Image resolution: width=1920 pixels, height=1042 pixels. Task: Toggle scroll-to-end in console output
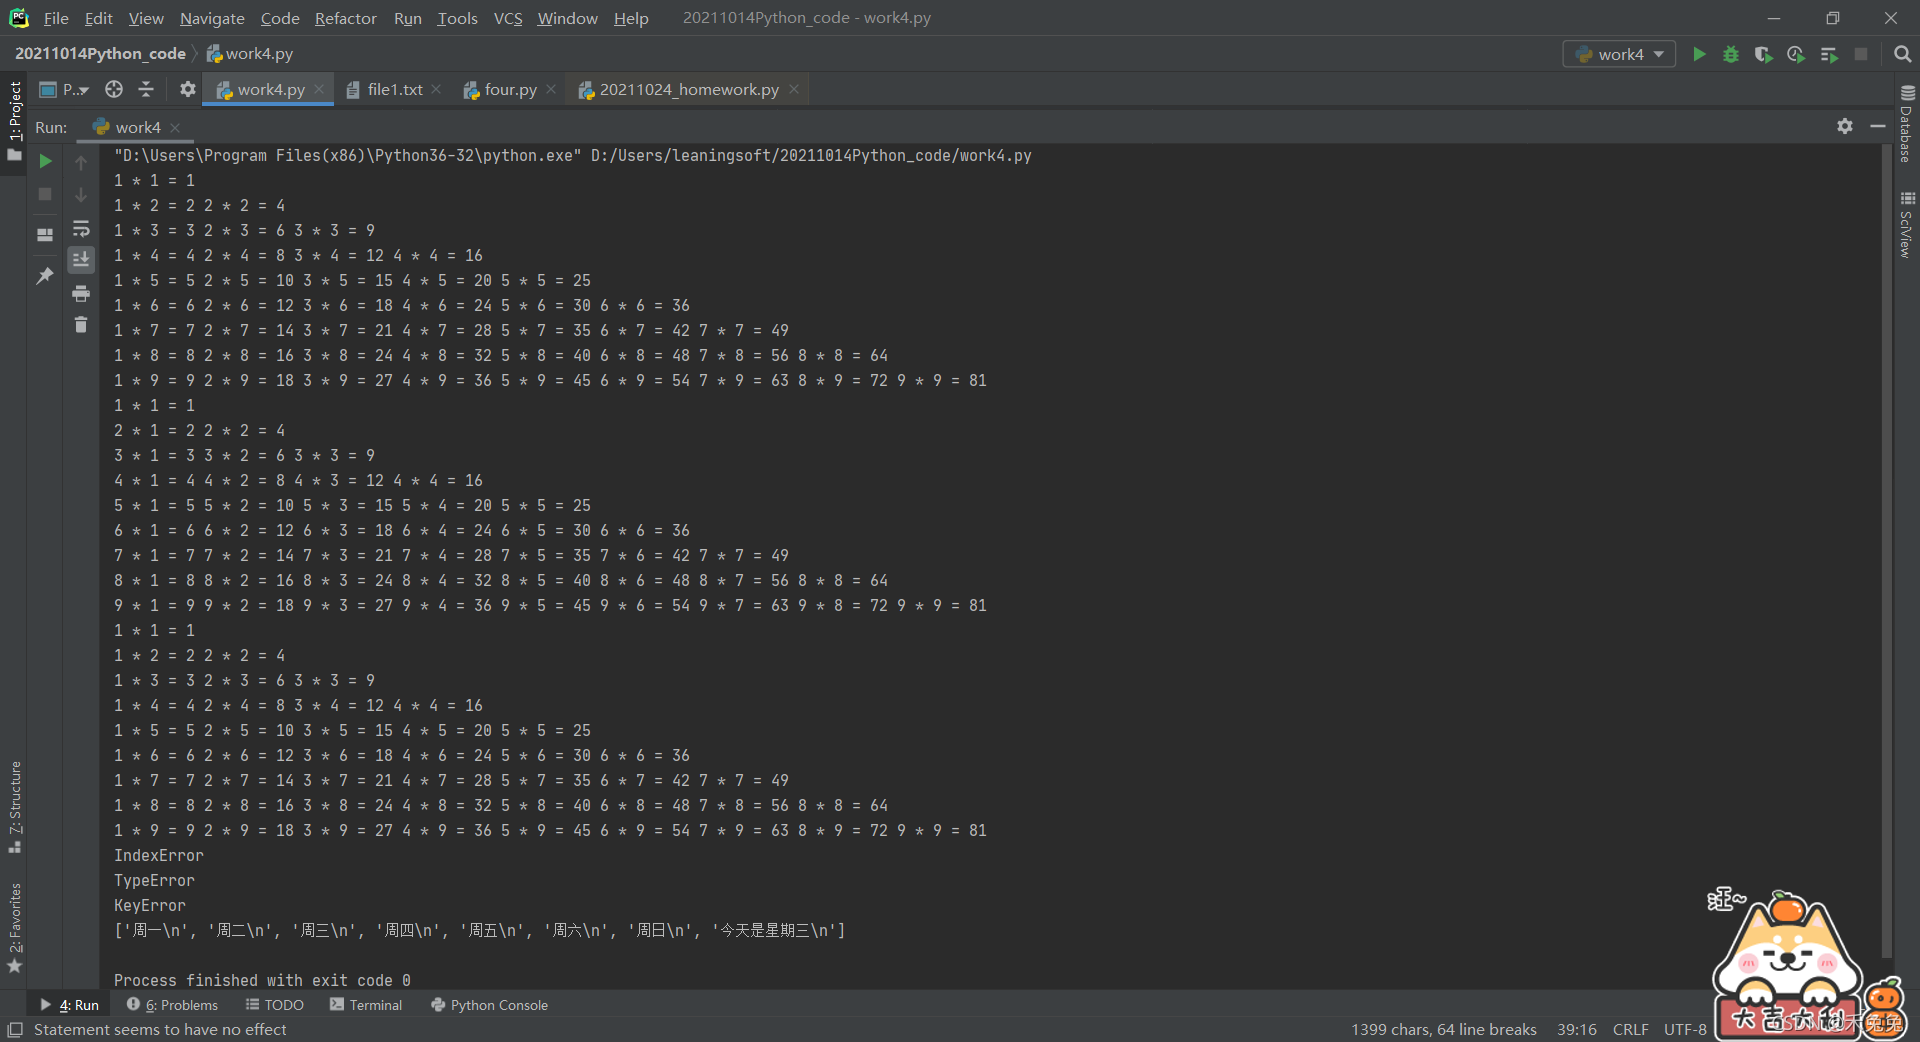coord(81,259)
